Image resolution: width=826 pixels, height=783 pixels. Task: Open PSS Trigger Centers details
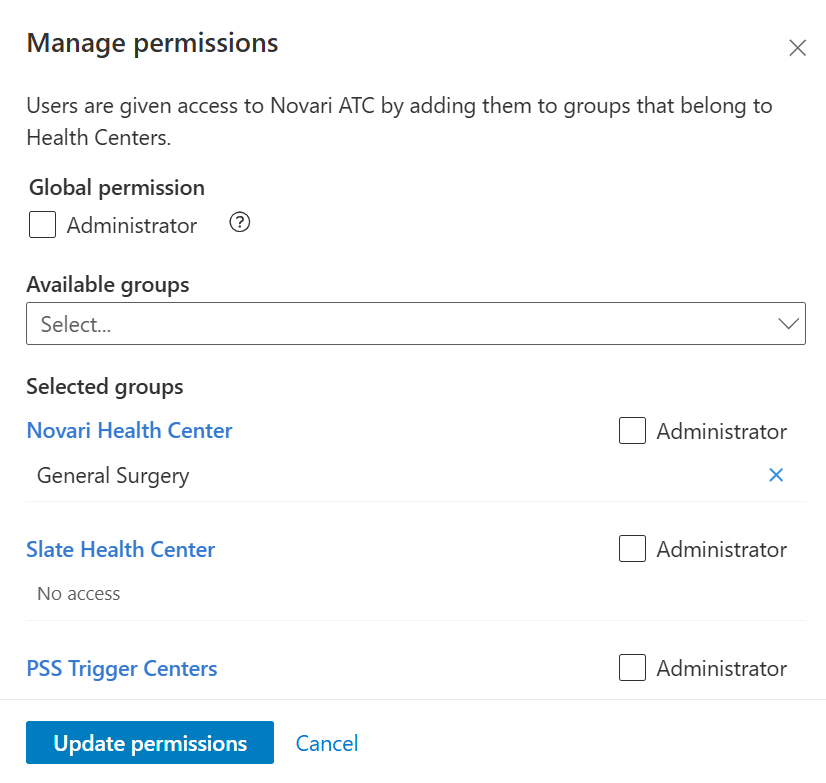click(121, 668)
